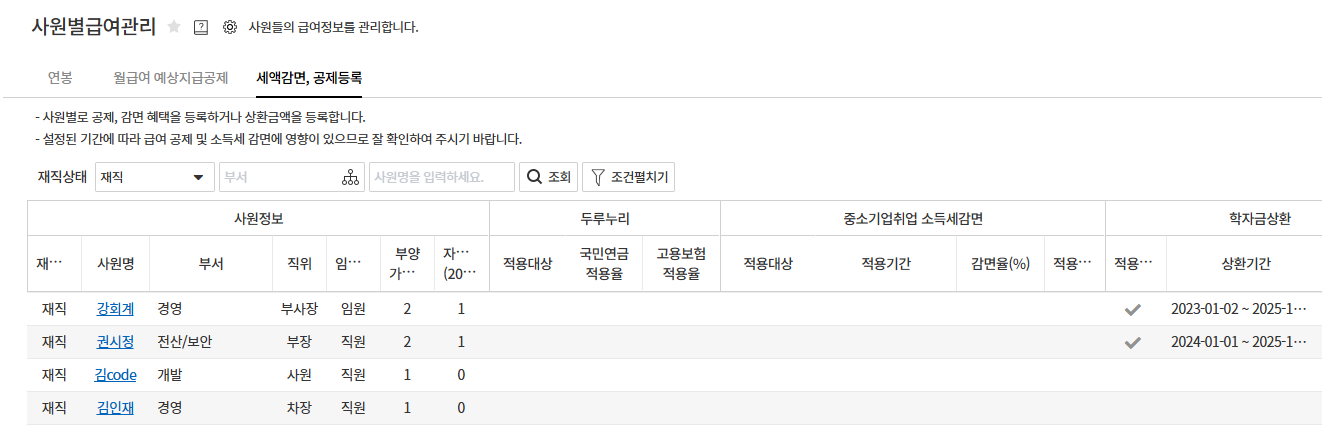Open the help question mark icon
This screenshot has width=1325, height=427.
(x=201, y=27)
